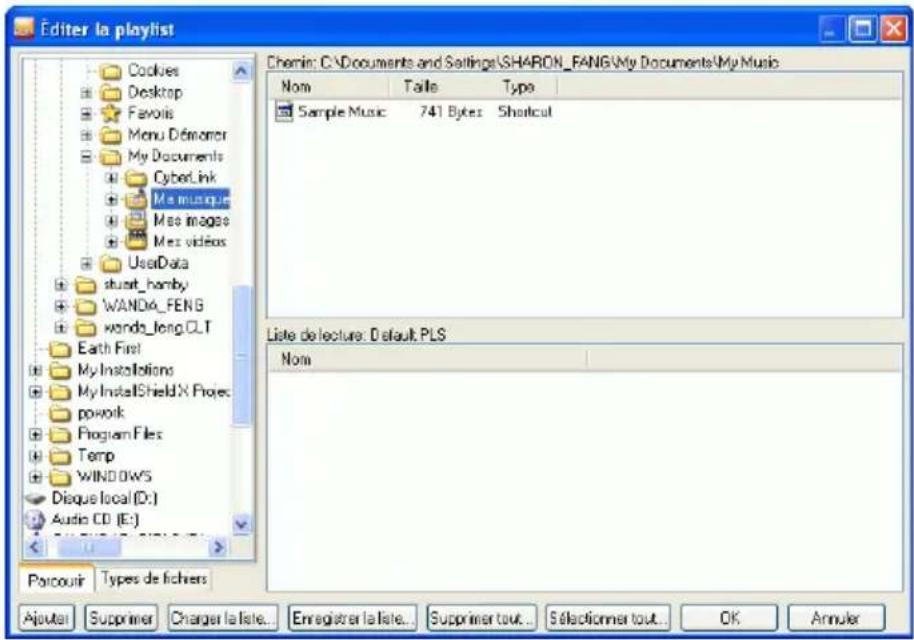This screenshot has height=640, width=914.
Task: Click the CyberLink folder icon
Action: [x=136, y=178]
